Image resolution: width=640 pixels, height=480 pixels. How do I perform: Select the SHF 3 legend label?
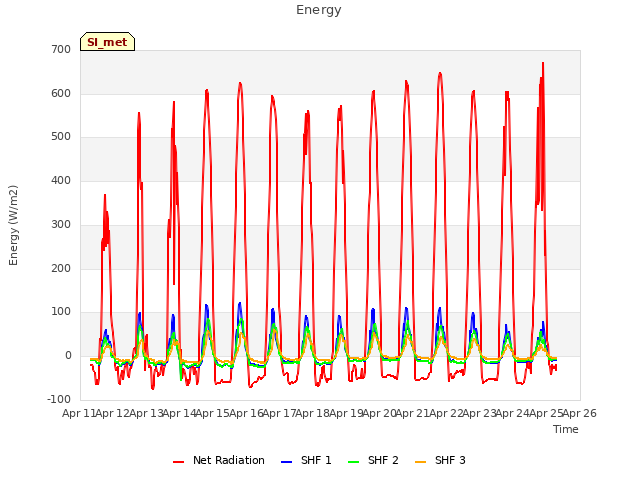[450, 460]
